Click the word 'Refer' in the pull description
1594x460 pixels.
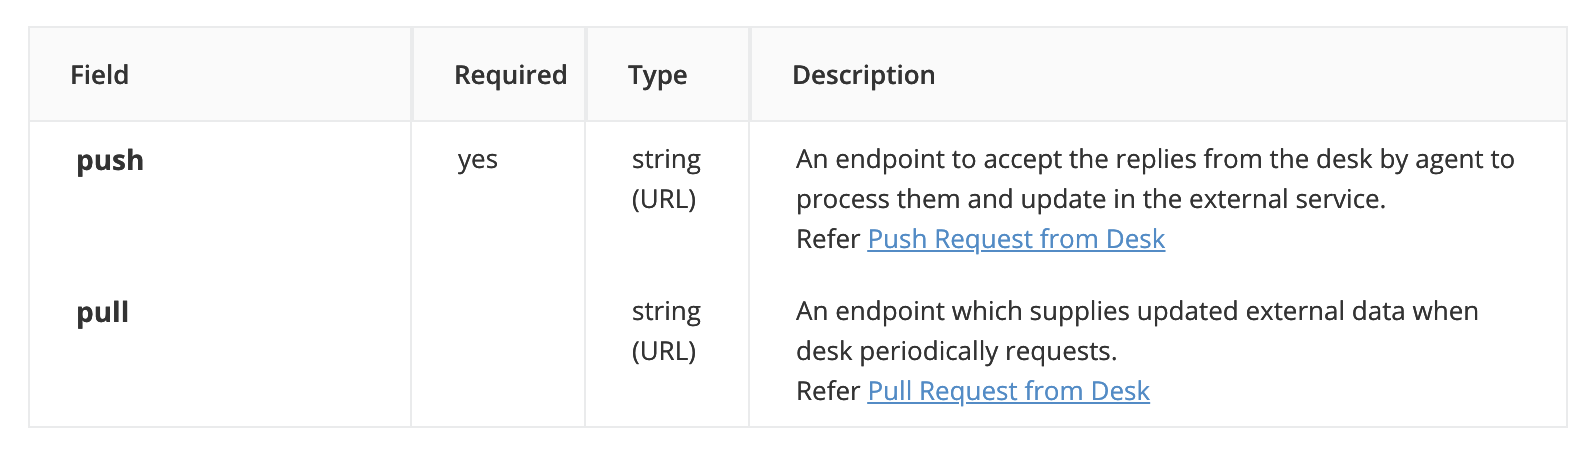827,391
